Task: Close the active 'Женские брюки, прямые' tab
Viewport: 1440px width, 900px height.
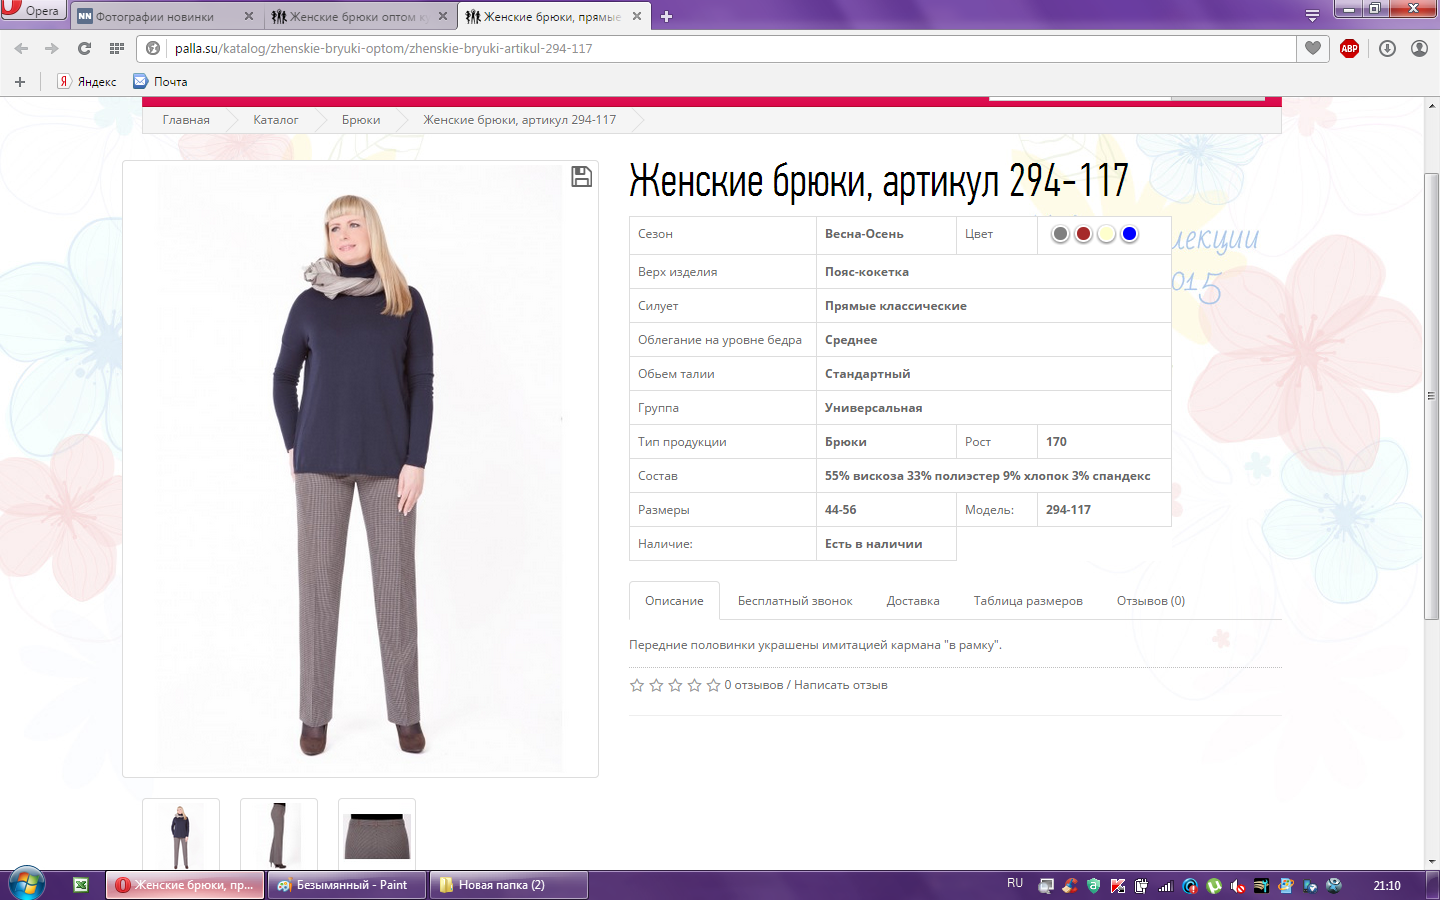Action: pos(637,16)
